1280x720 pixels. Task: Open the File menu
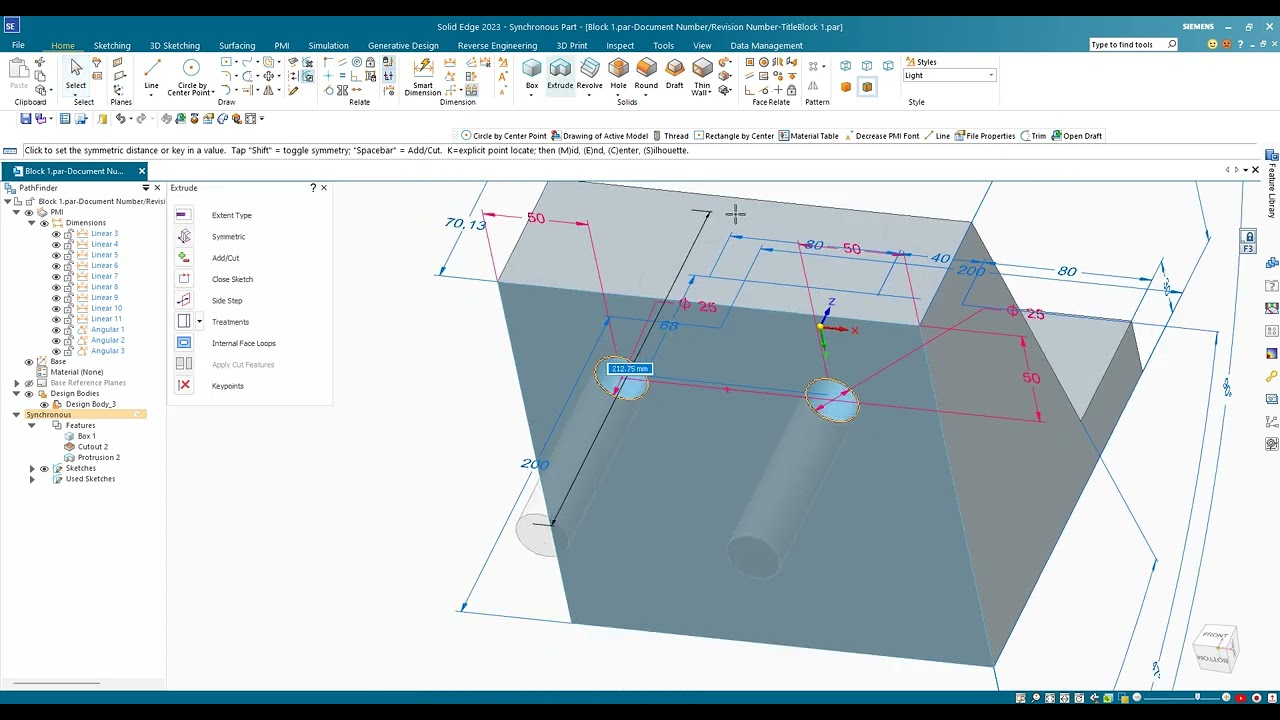(x=18, y=45)
